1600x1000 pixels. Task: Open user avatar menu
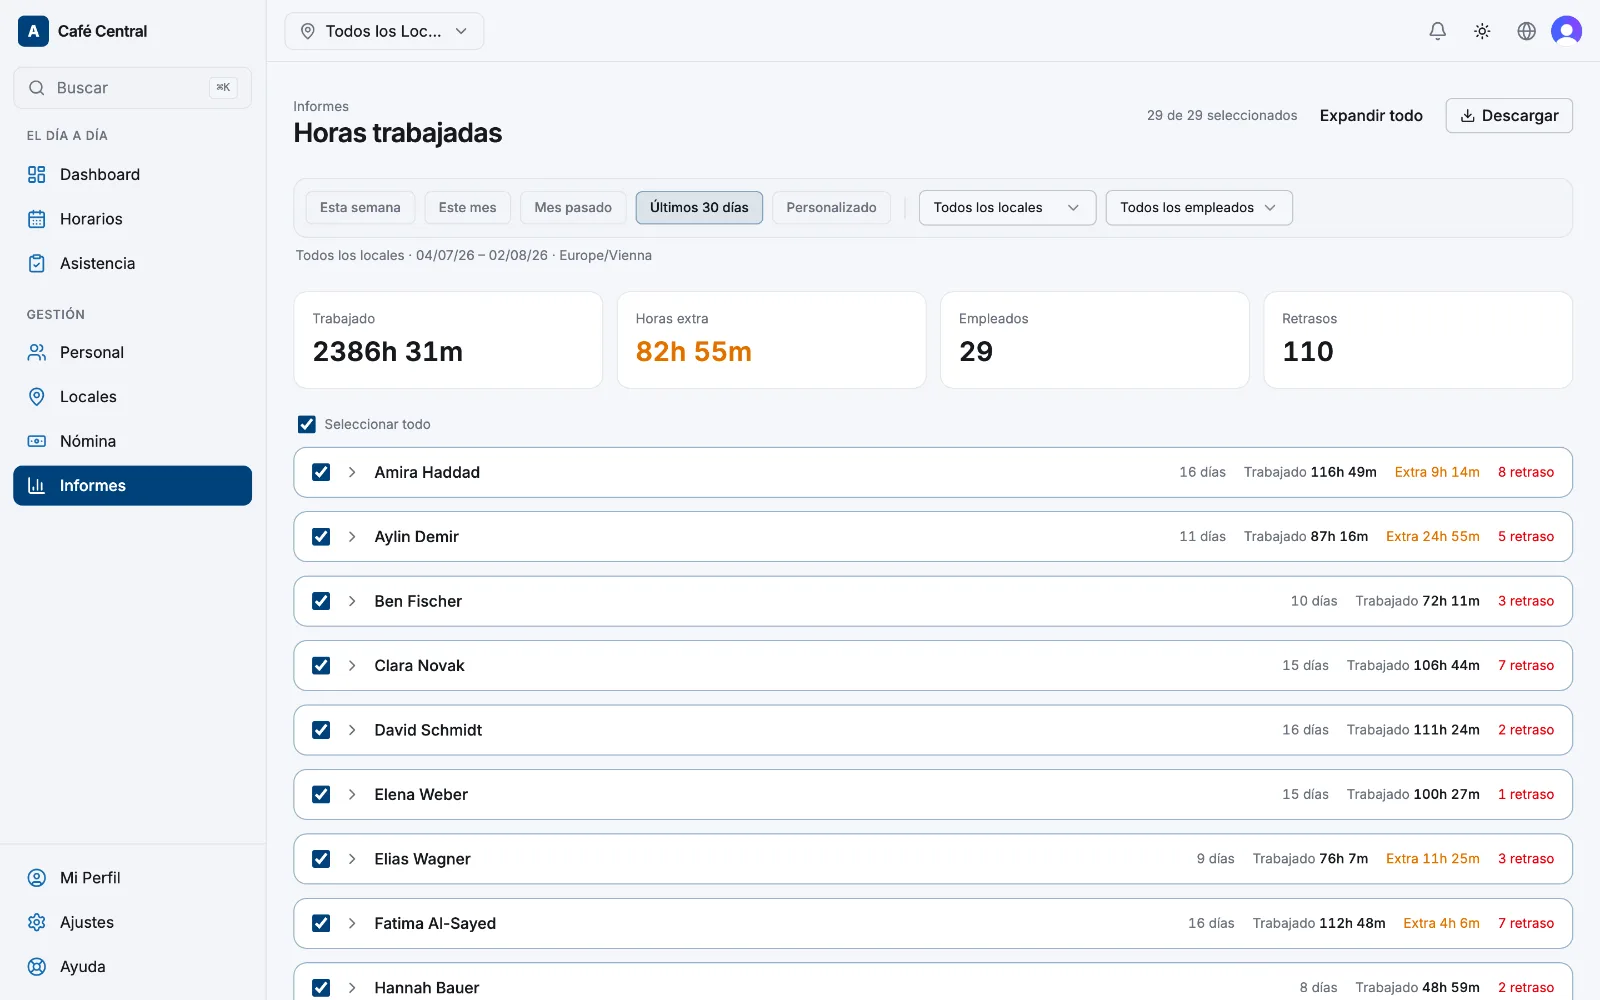point(1566,31)
